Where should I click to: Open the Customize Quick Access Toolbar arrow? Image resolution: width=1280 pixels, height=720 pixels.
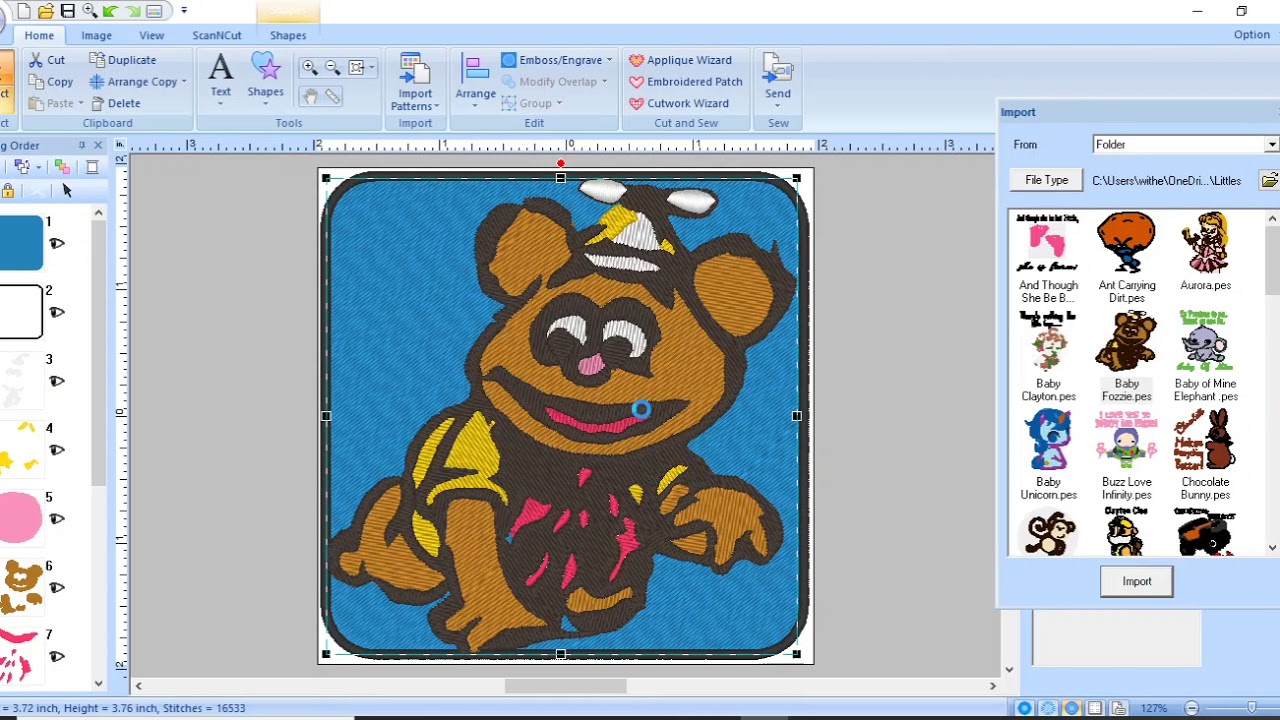pos(184,11)
